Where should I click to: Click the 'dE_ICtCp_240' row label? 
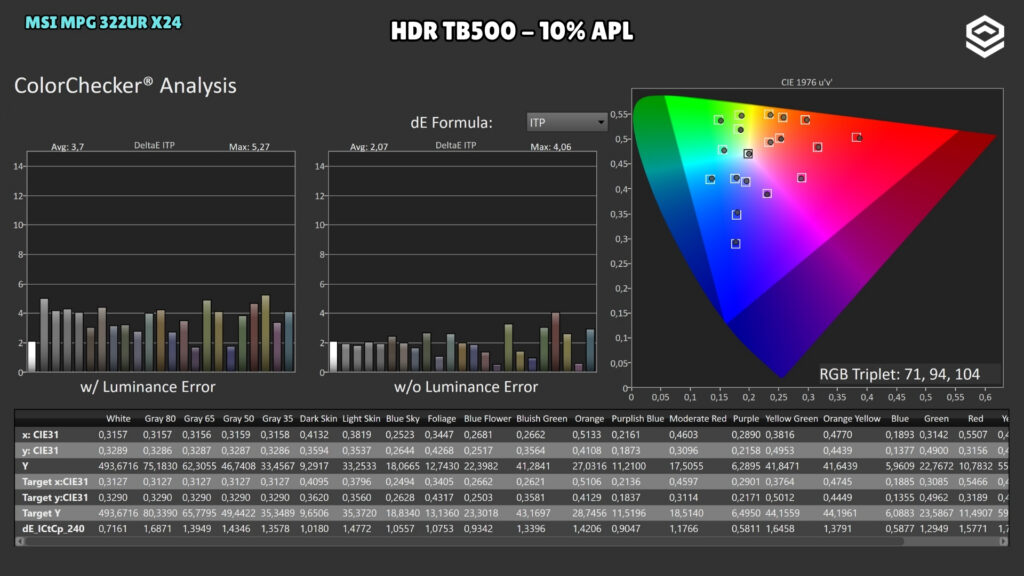pos(53,529)
